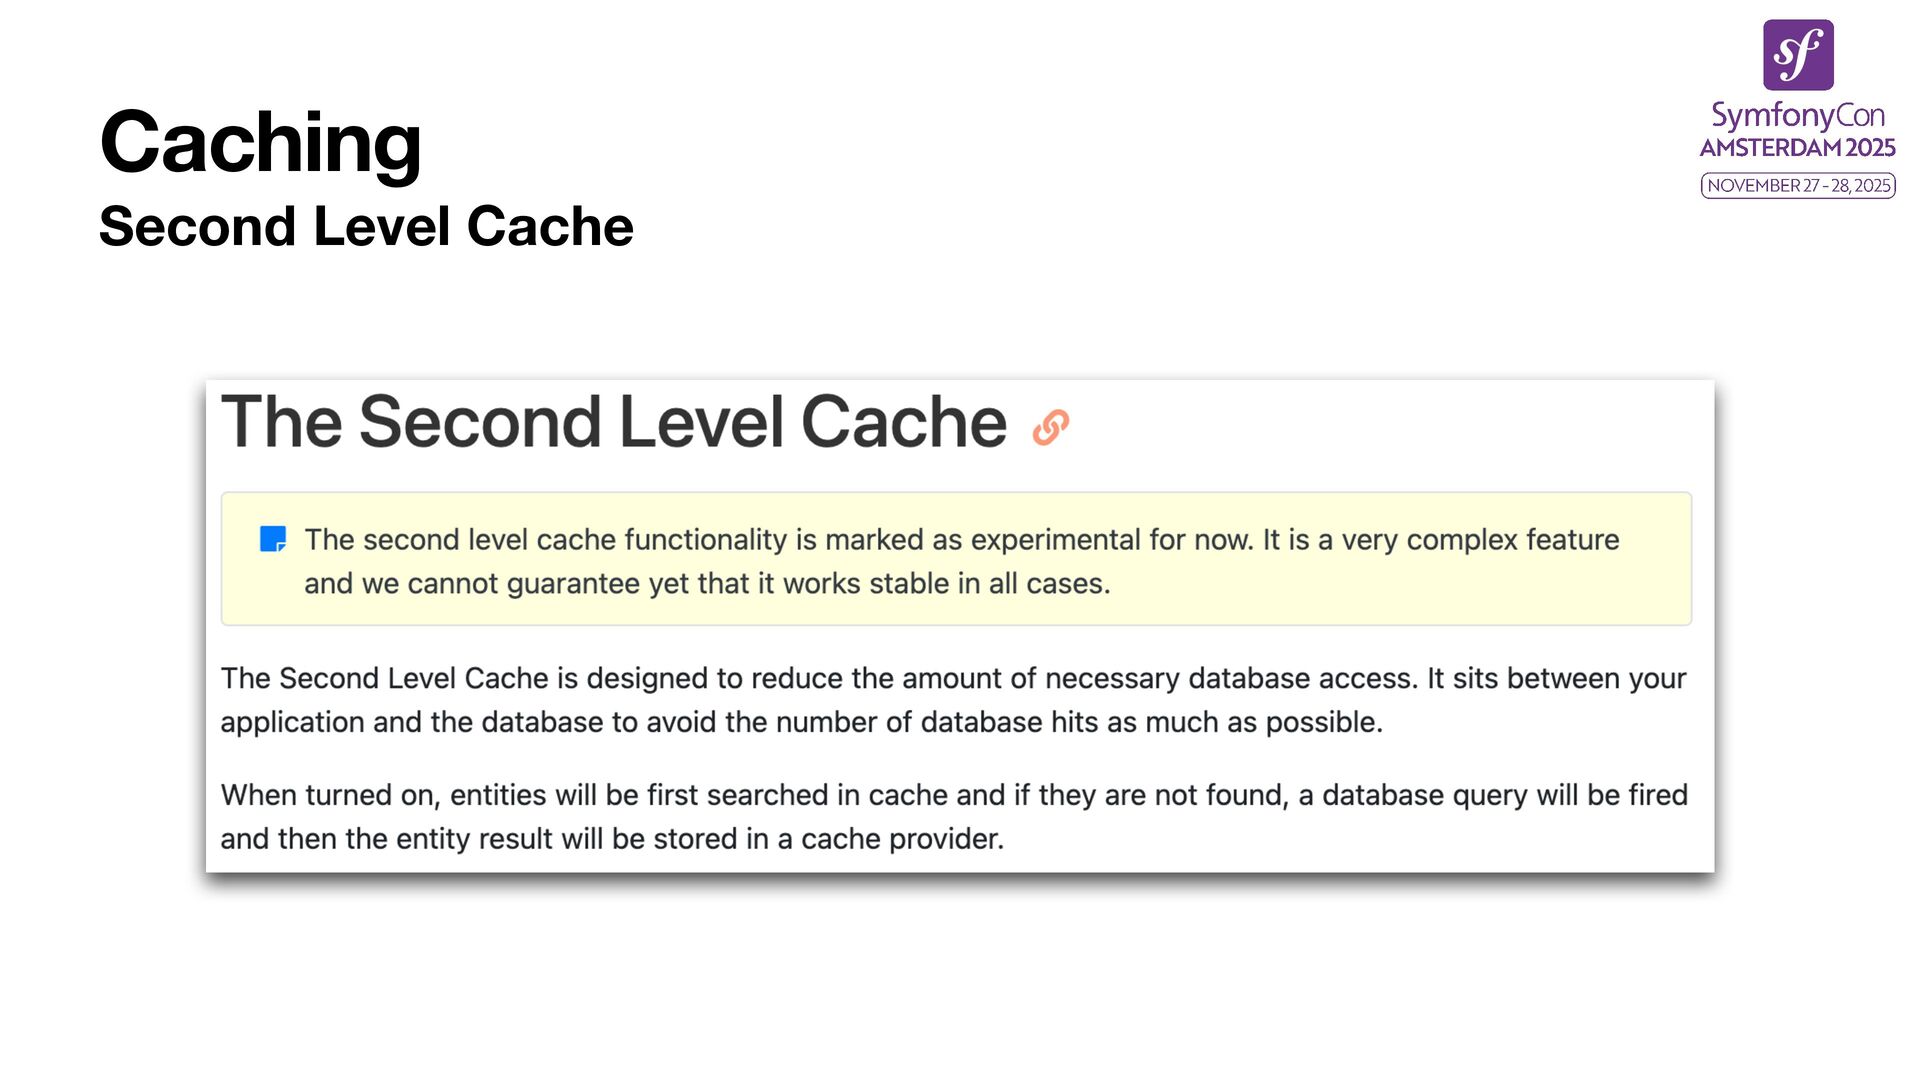The image size is (1920, 1080).
Task: Click the Caching slide title
Action: tap(260, 143)
